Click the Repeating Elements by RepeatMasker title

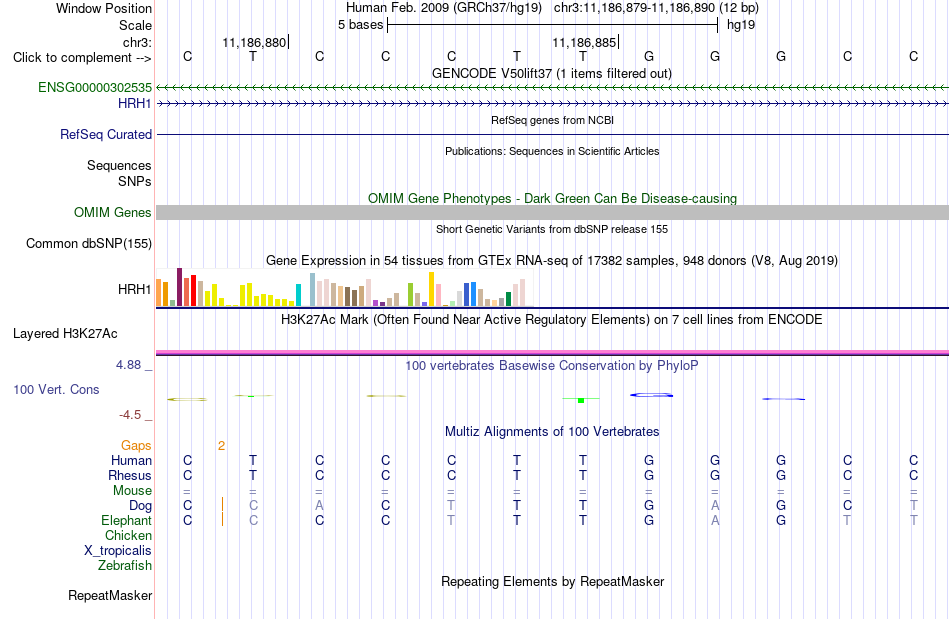(552, 581)
